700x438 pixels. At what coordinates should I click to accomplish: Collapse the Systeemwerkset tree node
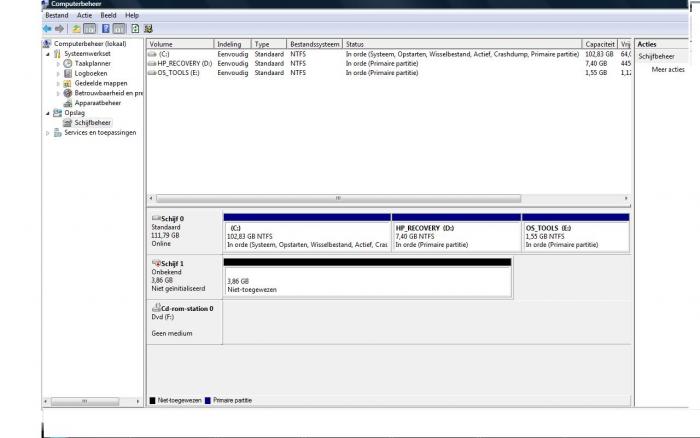click(48, 54)
